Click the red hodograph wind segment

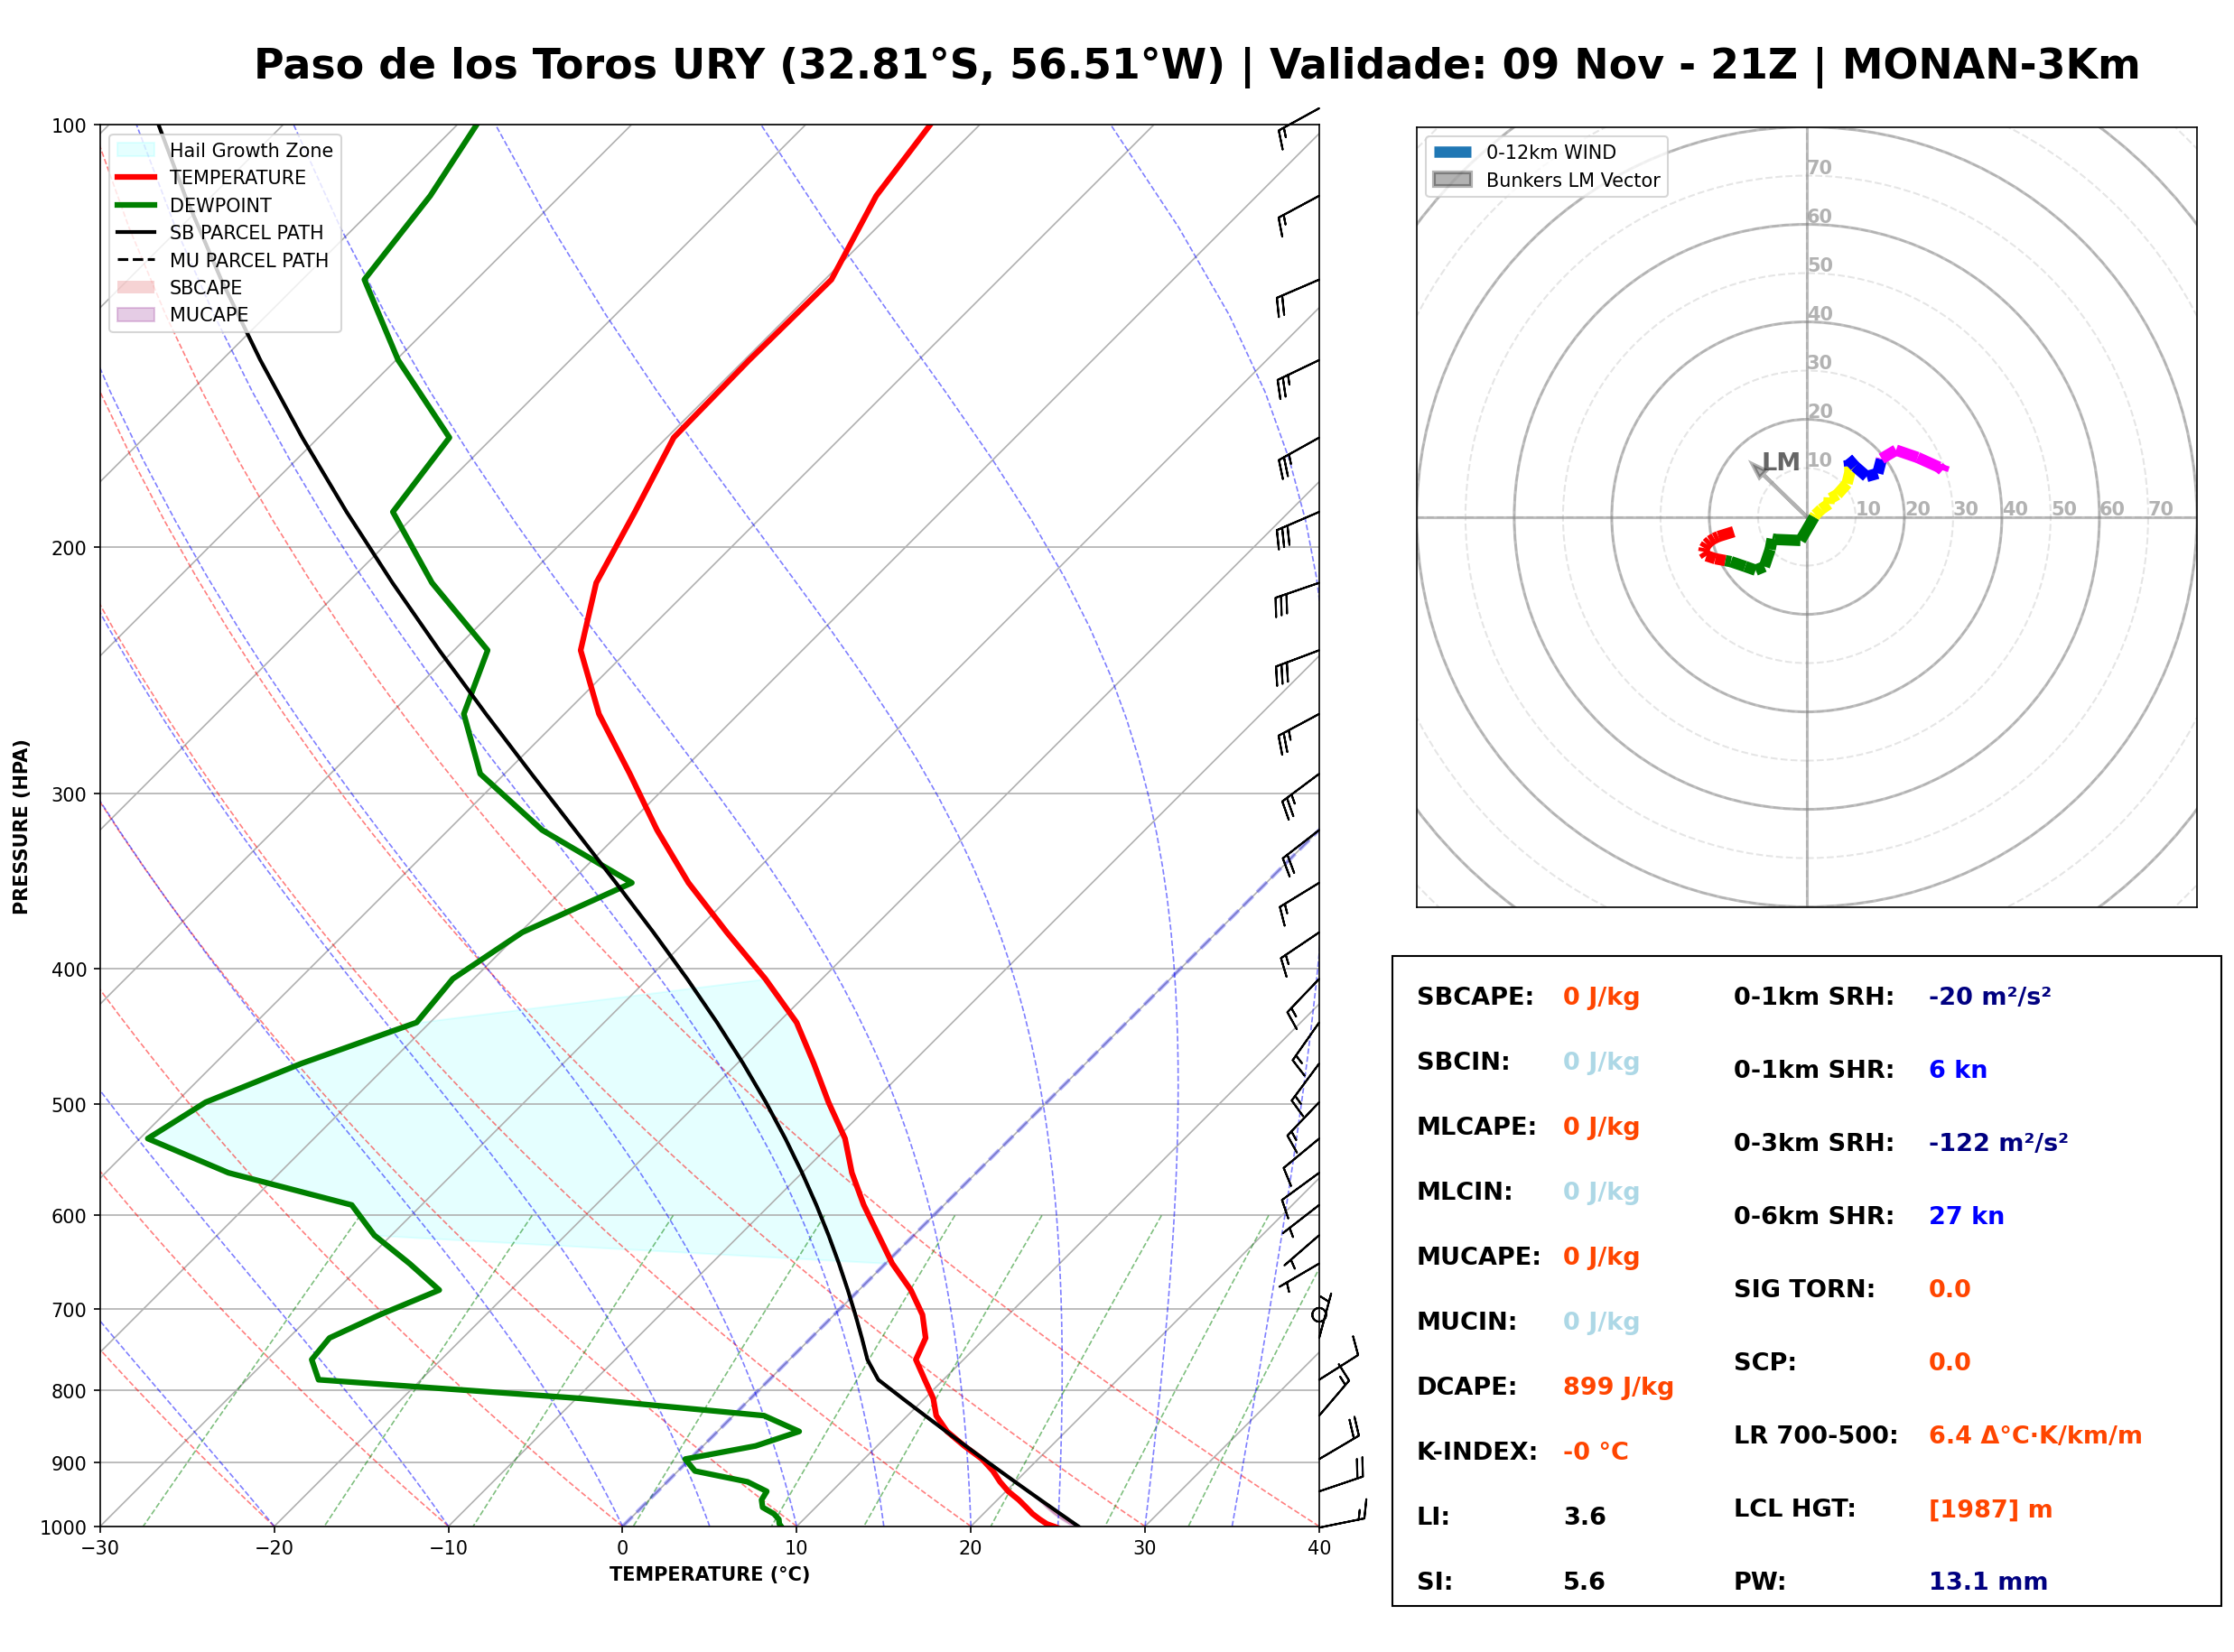[x=1715, y=546]
